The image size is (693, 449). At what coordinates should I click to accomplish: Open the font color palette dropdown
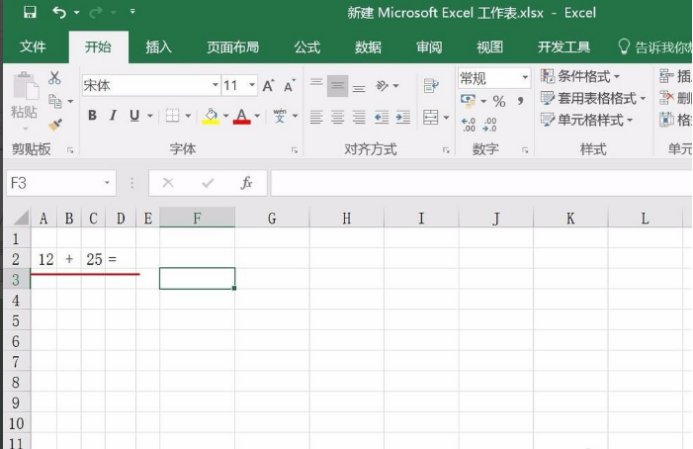pos(257,116)
